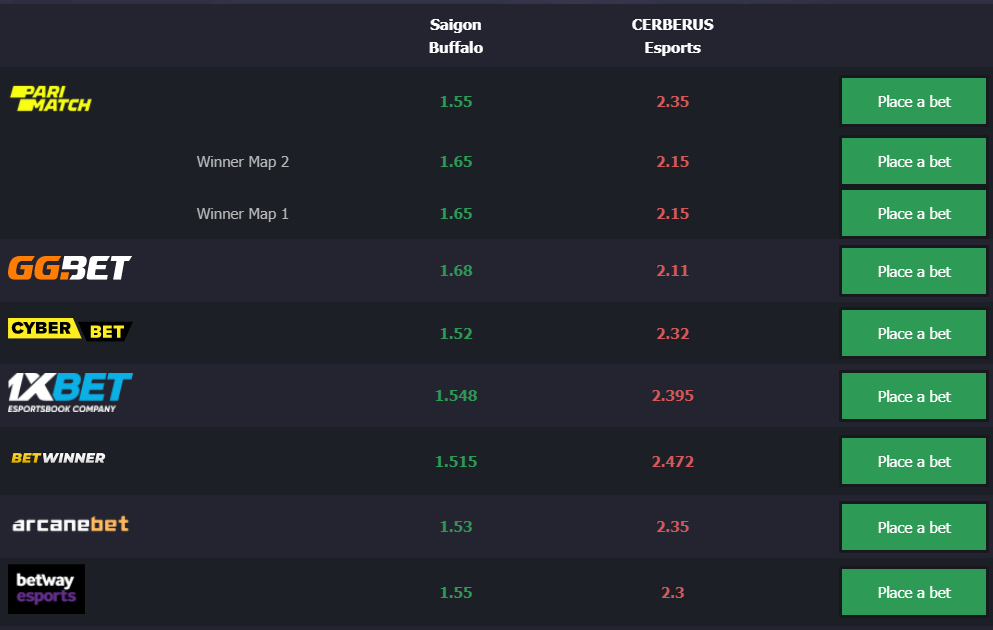Place a bet at GG.BET
This screenshot has width=993, height=630.
(913, 271)
